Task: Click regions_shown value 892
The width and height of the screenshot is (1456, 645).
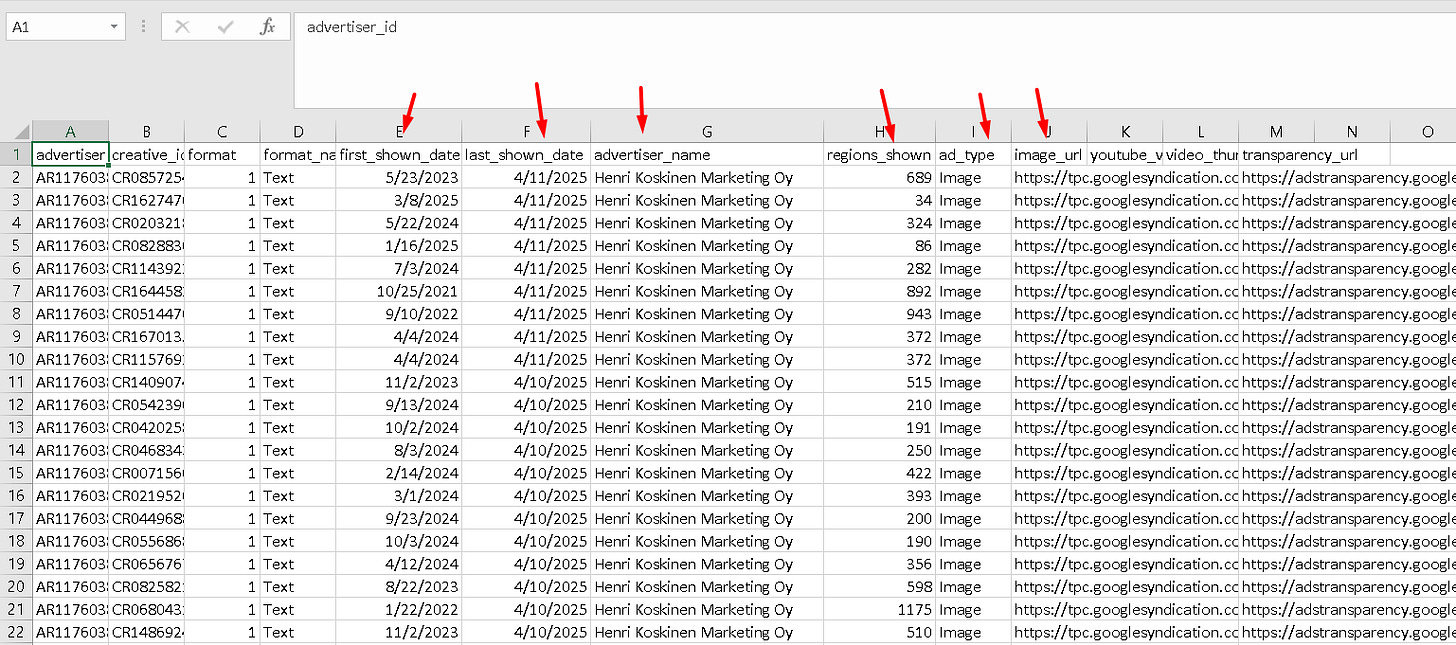Action: (880, 291)
